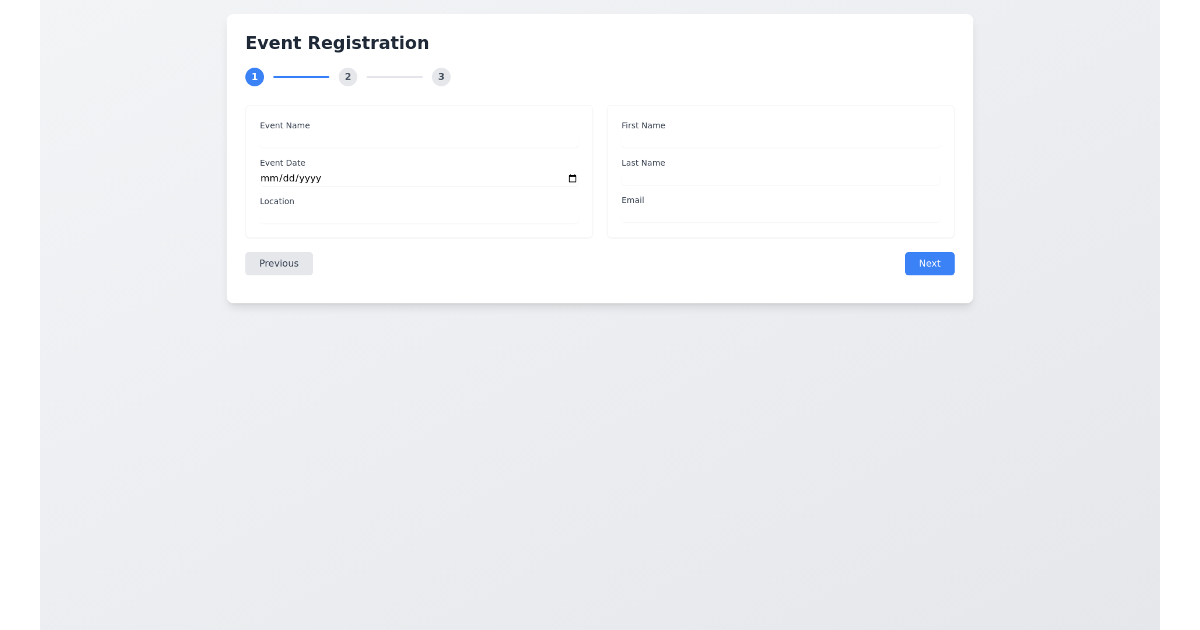Select step 3 in the progress indicator
Screen dimensions: 1200x630
(441, 76)
